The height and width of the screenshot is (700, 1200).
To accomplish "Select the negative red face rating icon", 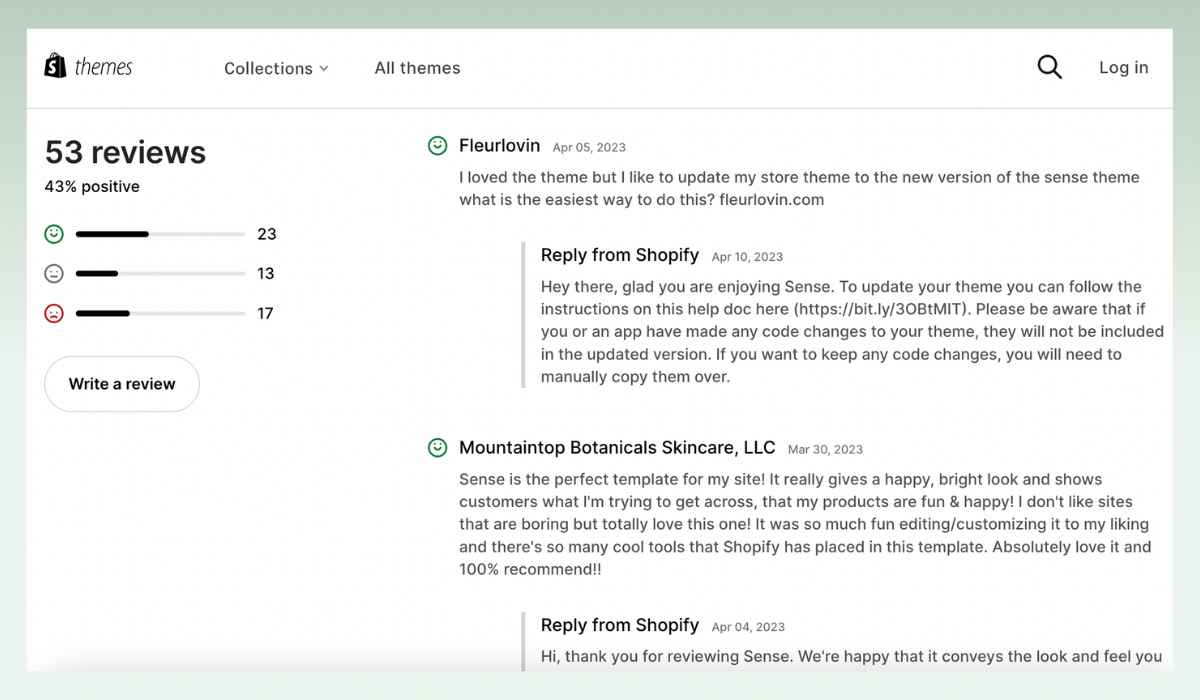I will click(54, 313).
